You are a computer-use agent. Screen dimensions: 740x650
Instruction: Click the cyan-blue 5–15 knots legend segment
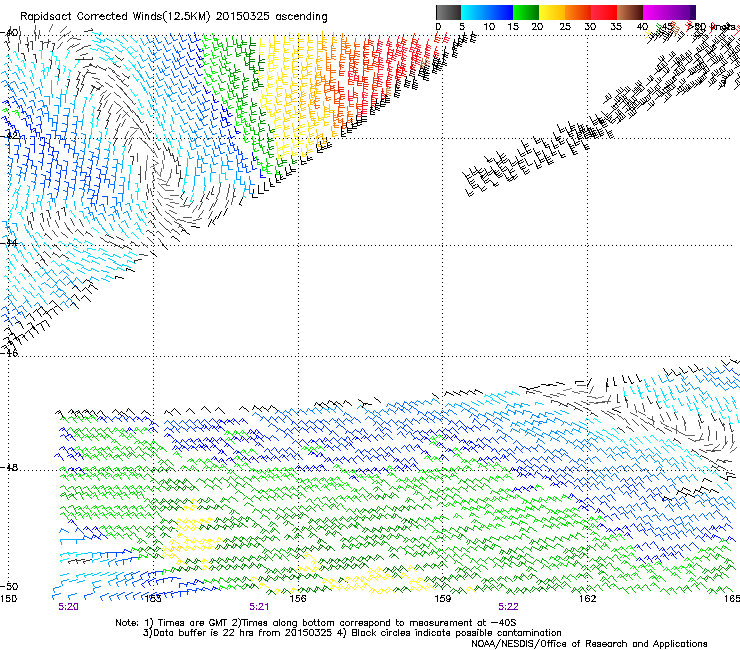pos(487,12)
